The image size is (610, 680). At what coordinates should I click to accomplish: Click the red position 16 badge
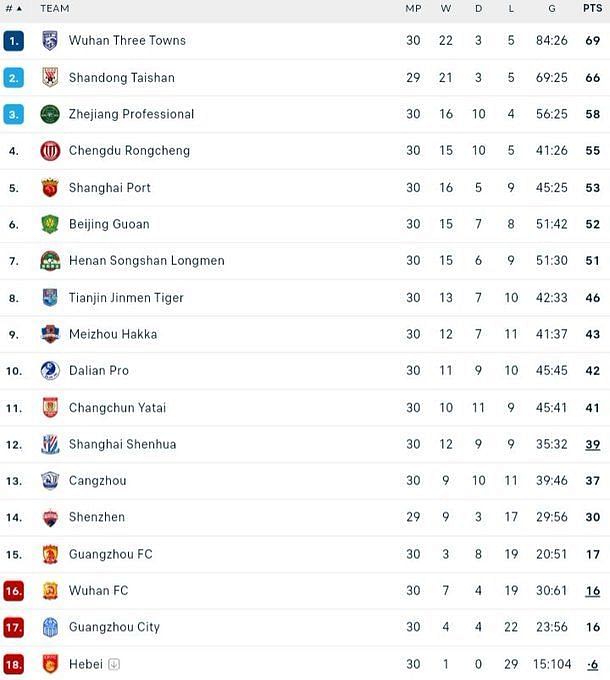coord(13,591)
